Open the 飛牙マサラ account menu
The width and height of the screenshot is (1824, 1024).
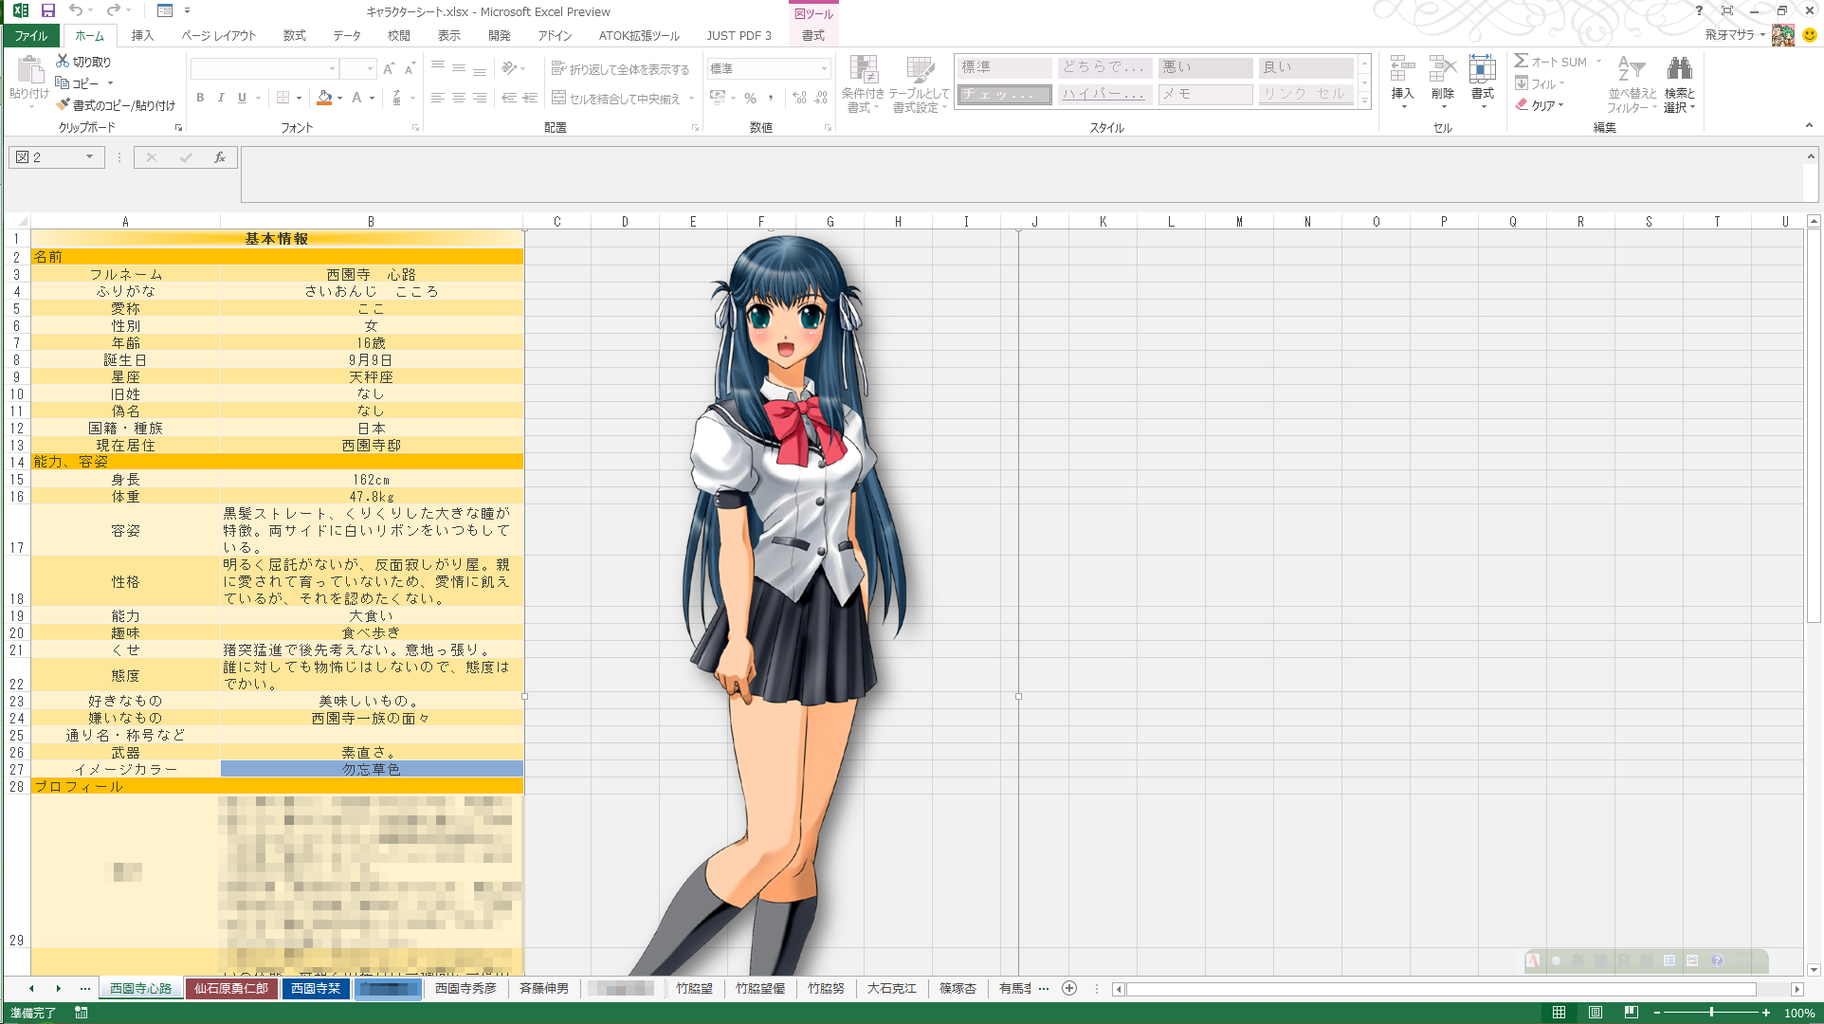coord(1735,35)
